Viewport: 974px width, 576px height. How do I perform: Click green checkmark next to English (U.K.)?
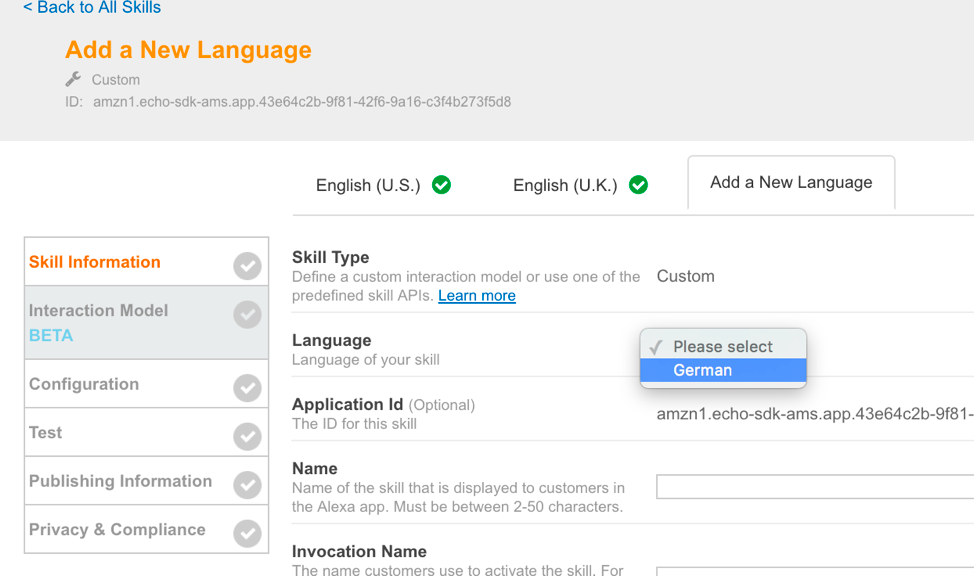tap(638, 185)
